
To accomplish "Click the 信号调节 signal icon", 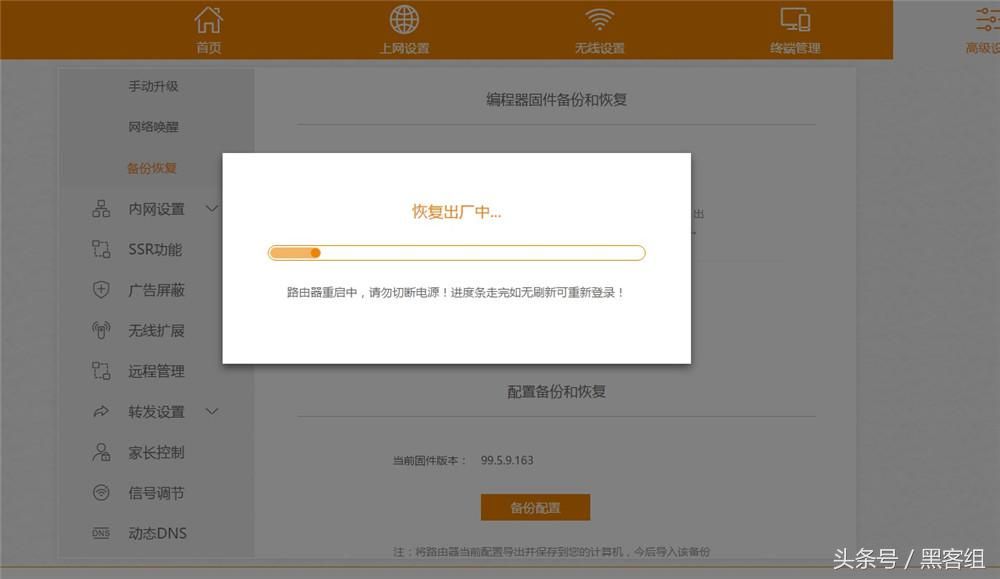I will tap(101, 492).
